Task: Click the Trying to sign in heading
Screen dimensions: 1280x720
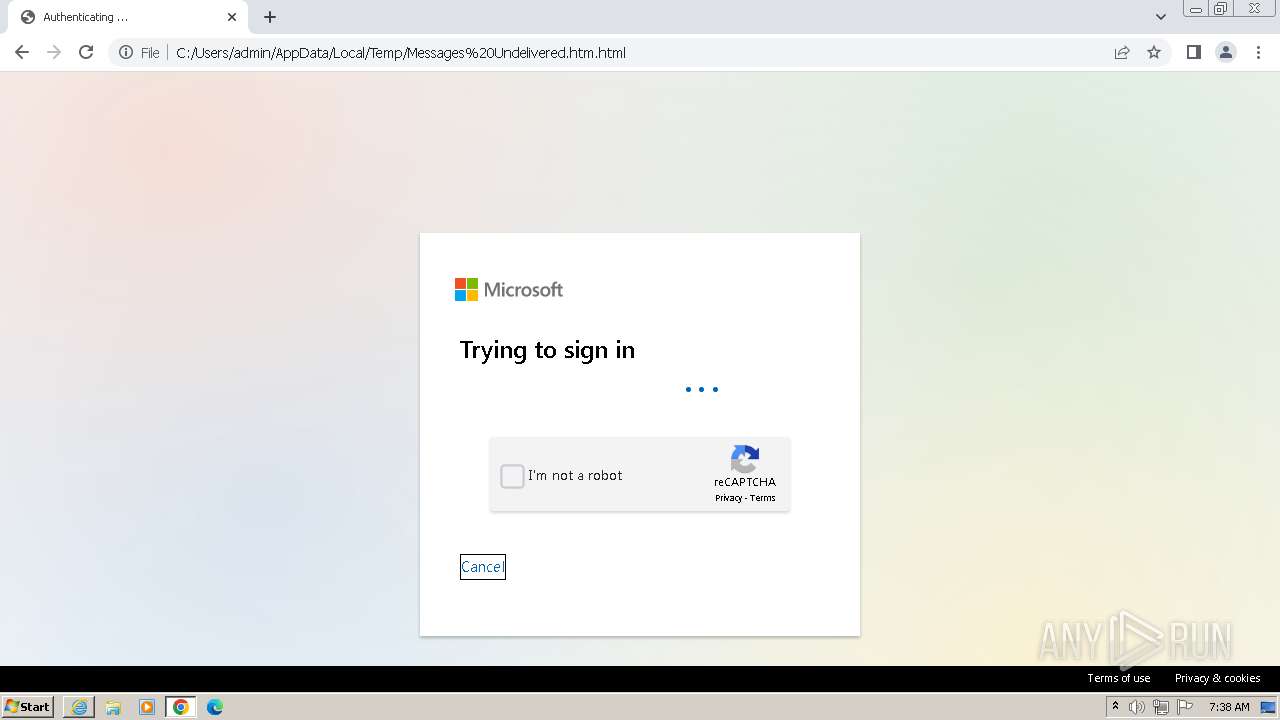Action: 547,350
